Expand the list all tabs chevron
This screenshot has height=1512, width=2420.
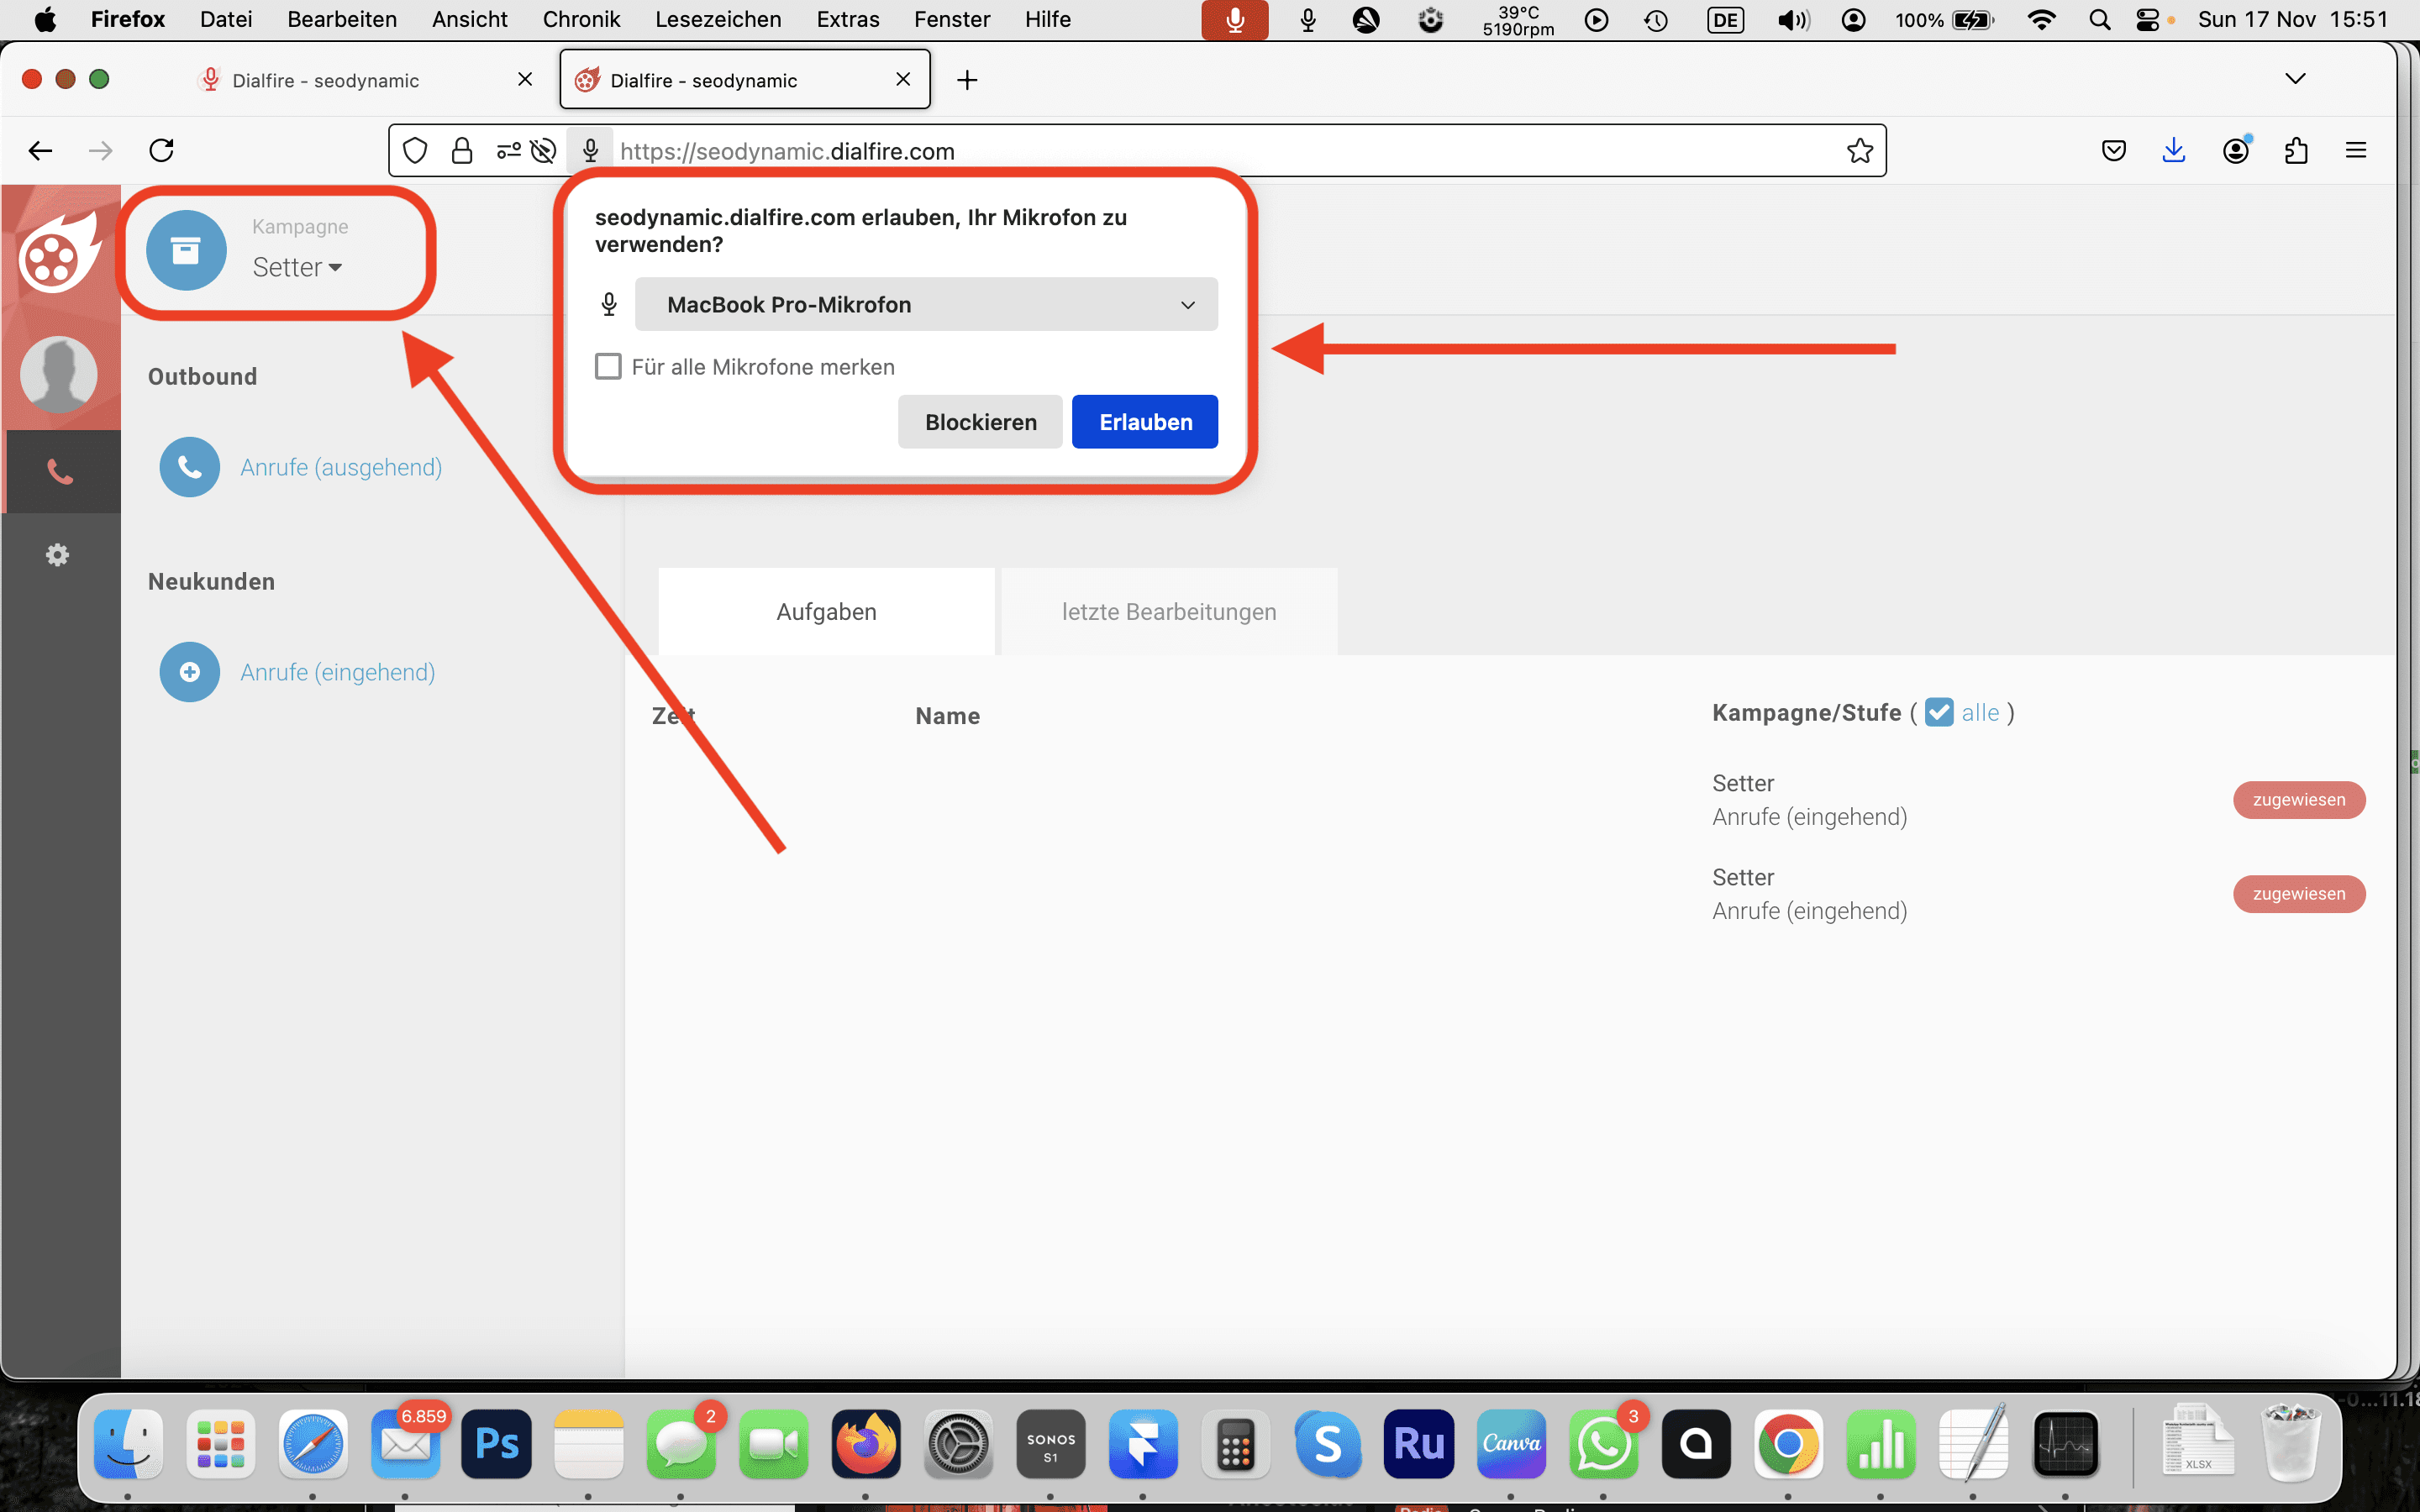(x=2295, y=79)
